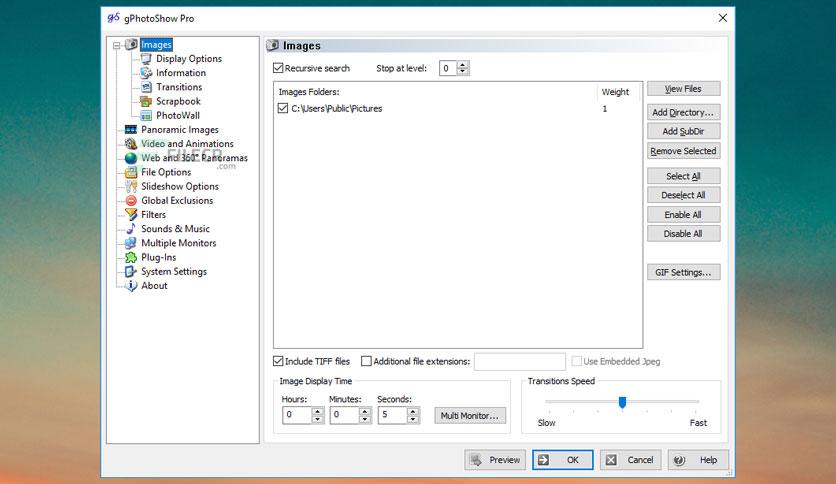Toggle Include TIFF files checkbox
This screenshot has height=484, width=836.
click(278, 361)
